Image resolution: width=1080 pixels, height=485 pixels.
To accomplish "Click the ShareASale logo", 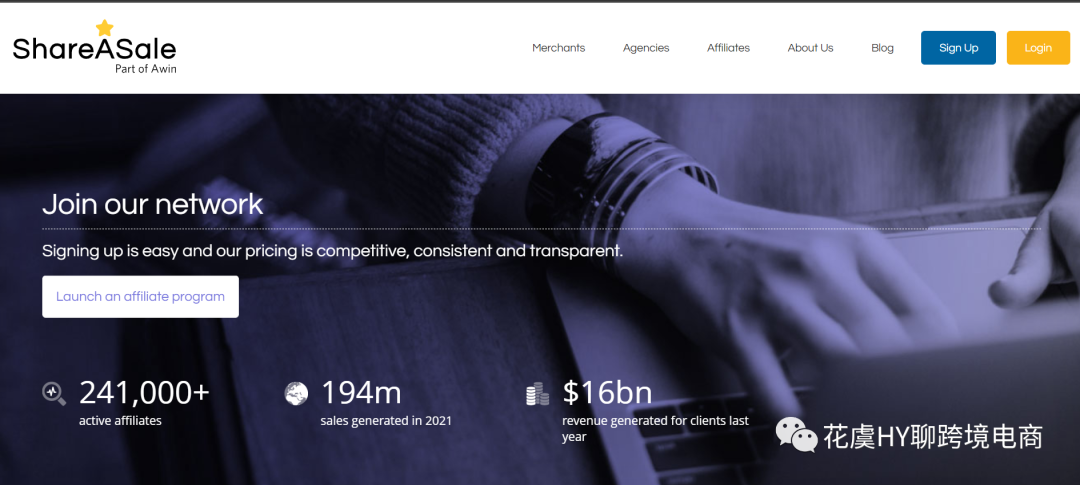I will coord(94,49).
